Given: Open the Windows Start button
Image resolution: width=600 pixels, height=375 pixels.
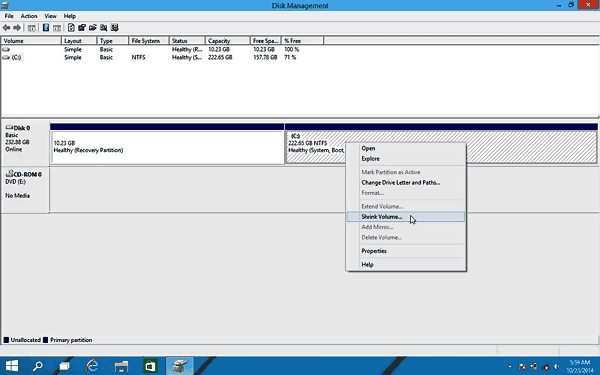Looking at the screenshot, I should click(x=12, y=366).
